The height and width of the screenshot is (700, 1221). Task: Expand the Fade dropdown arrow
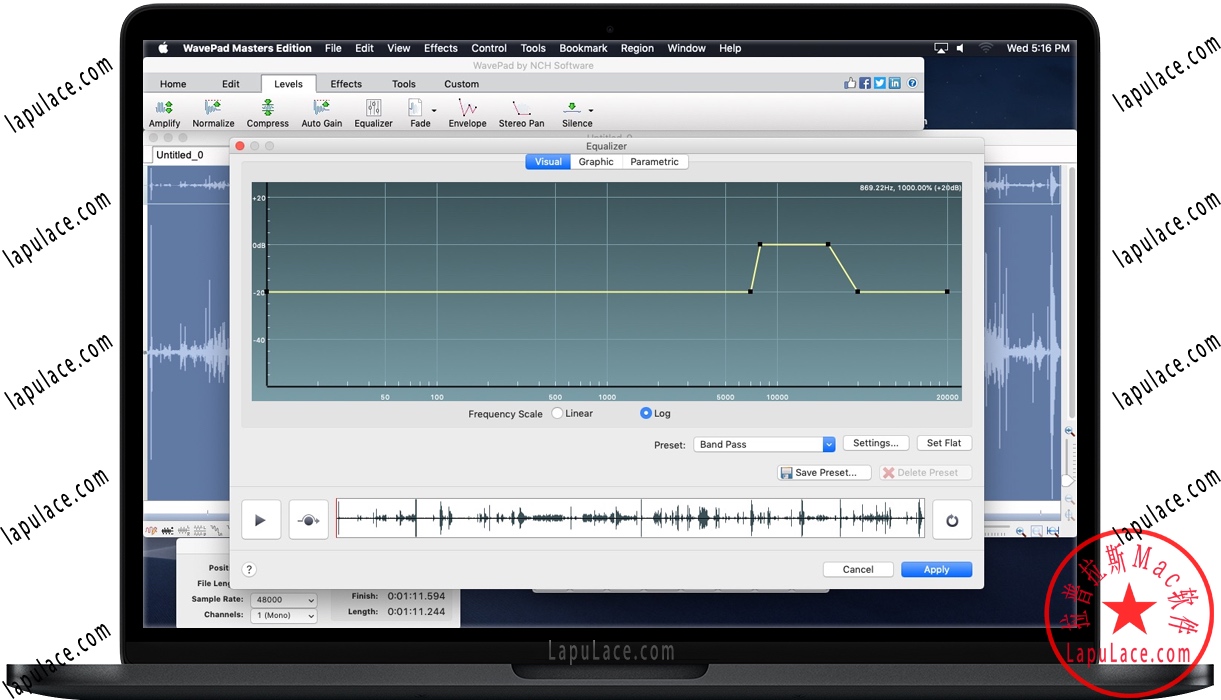432,112
